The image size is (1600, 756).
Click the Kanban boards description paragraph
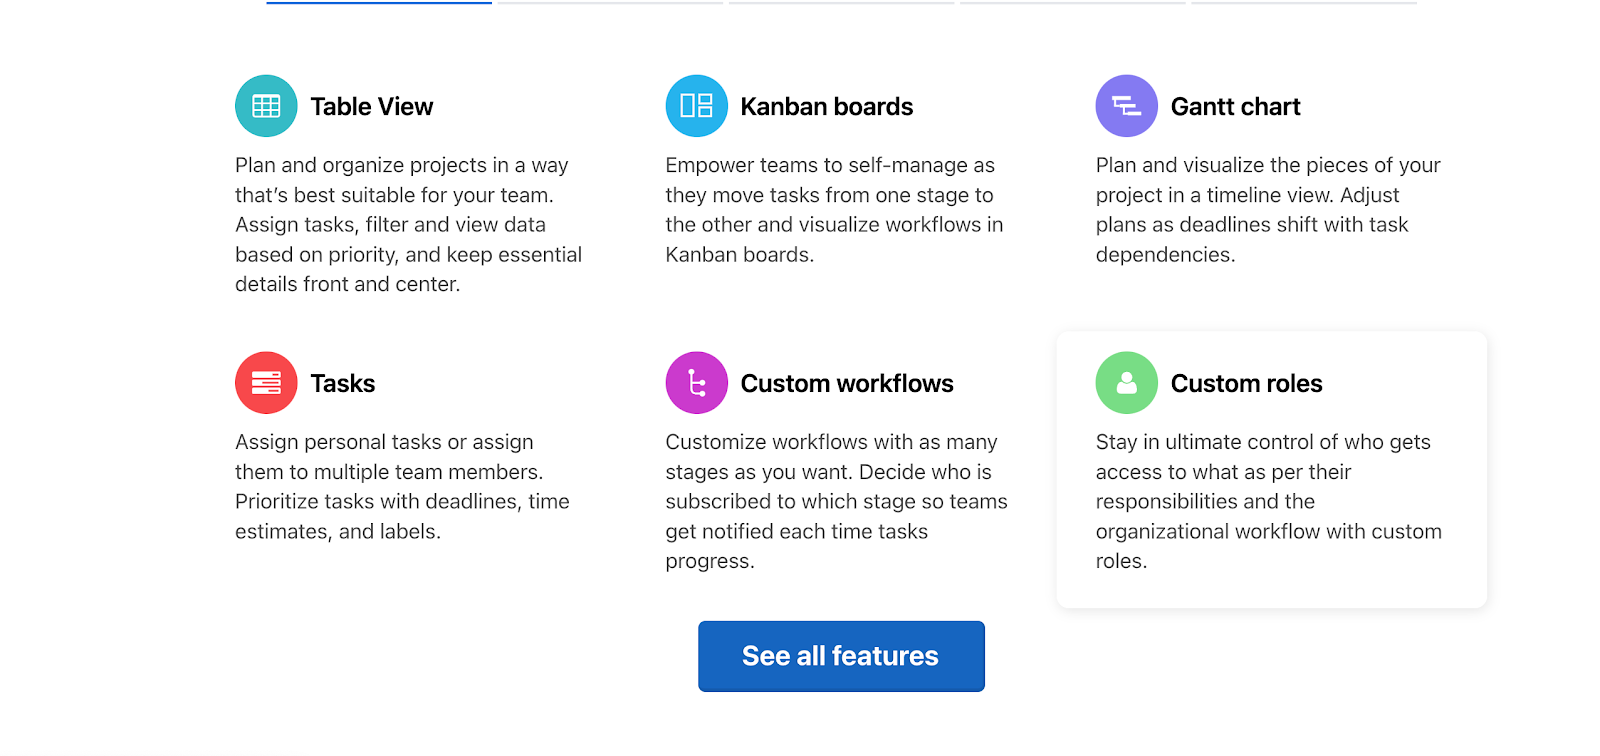(x=834, y=210)
